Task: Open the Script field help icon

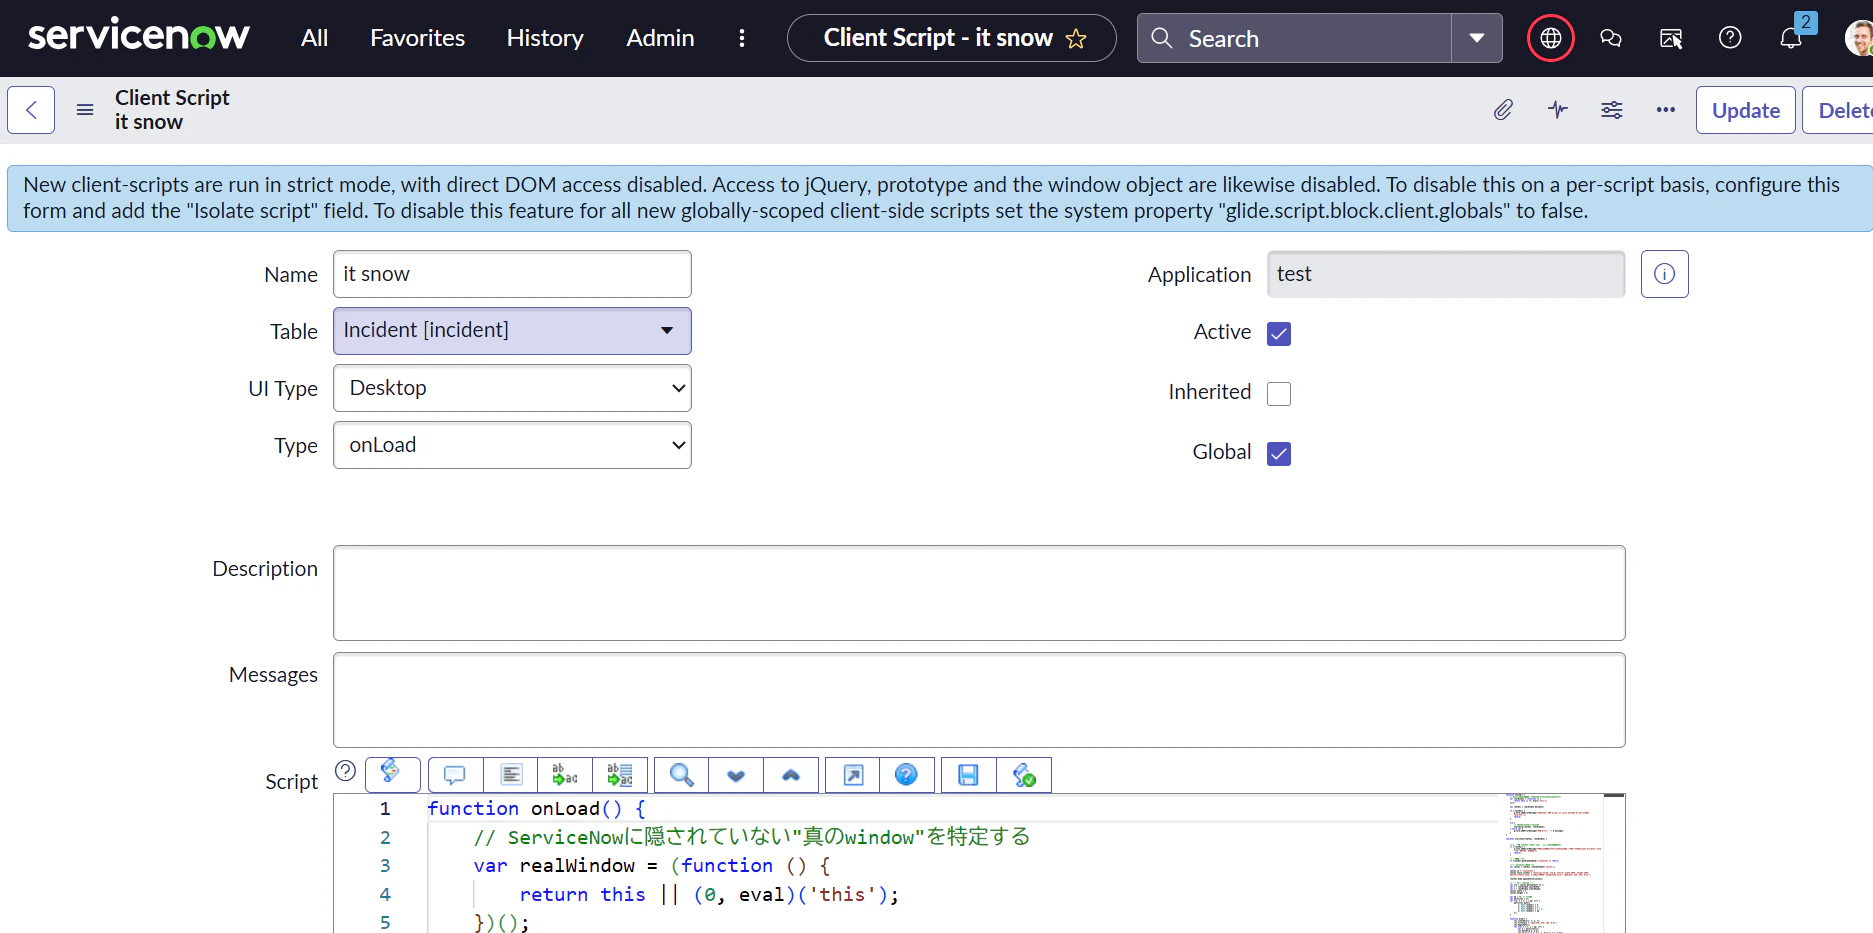Action: [345, 770]
